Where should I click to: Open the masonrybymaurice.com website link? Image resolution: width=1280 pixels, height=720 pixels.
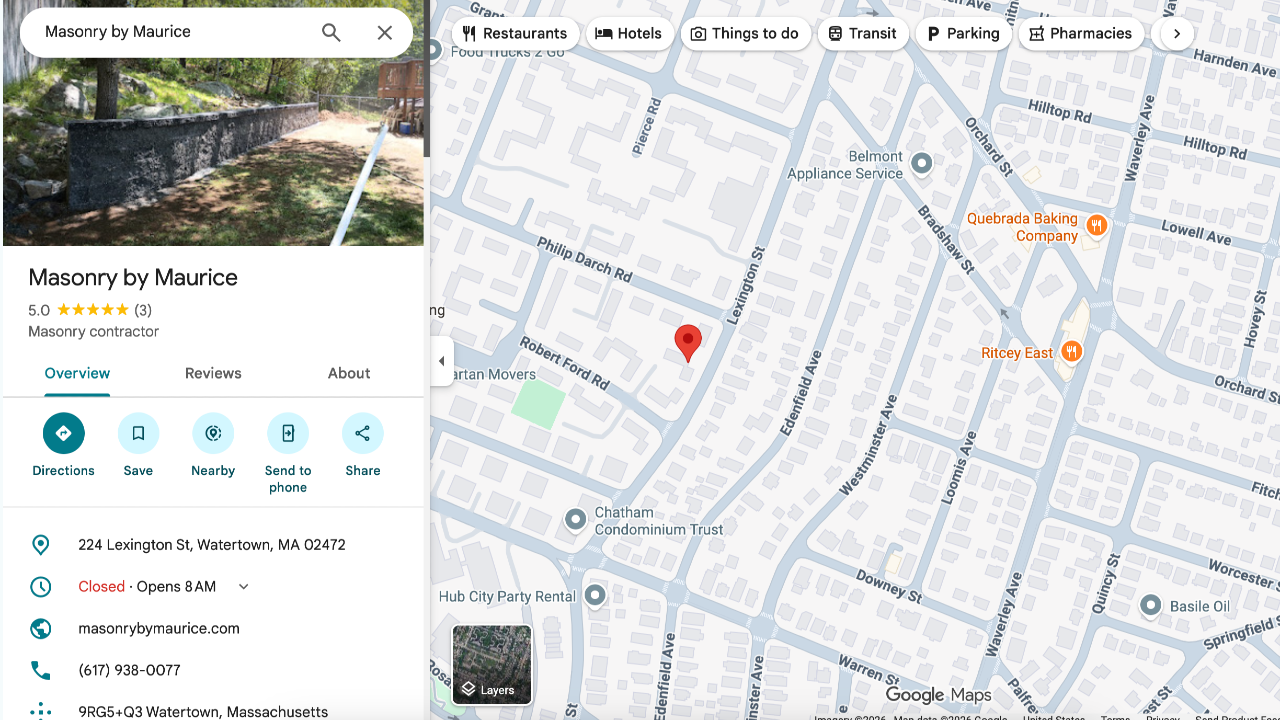click(159, 629)
